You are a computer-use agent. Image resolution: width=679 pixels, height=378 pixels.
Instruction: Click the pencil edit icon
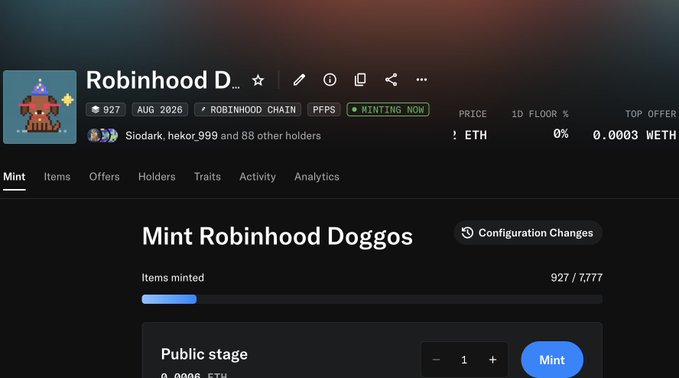click(x=299, y=80)
